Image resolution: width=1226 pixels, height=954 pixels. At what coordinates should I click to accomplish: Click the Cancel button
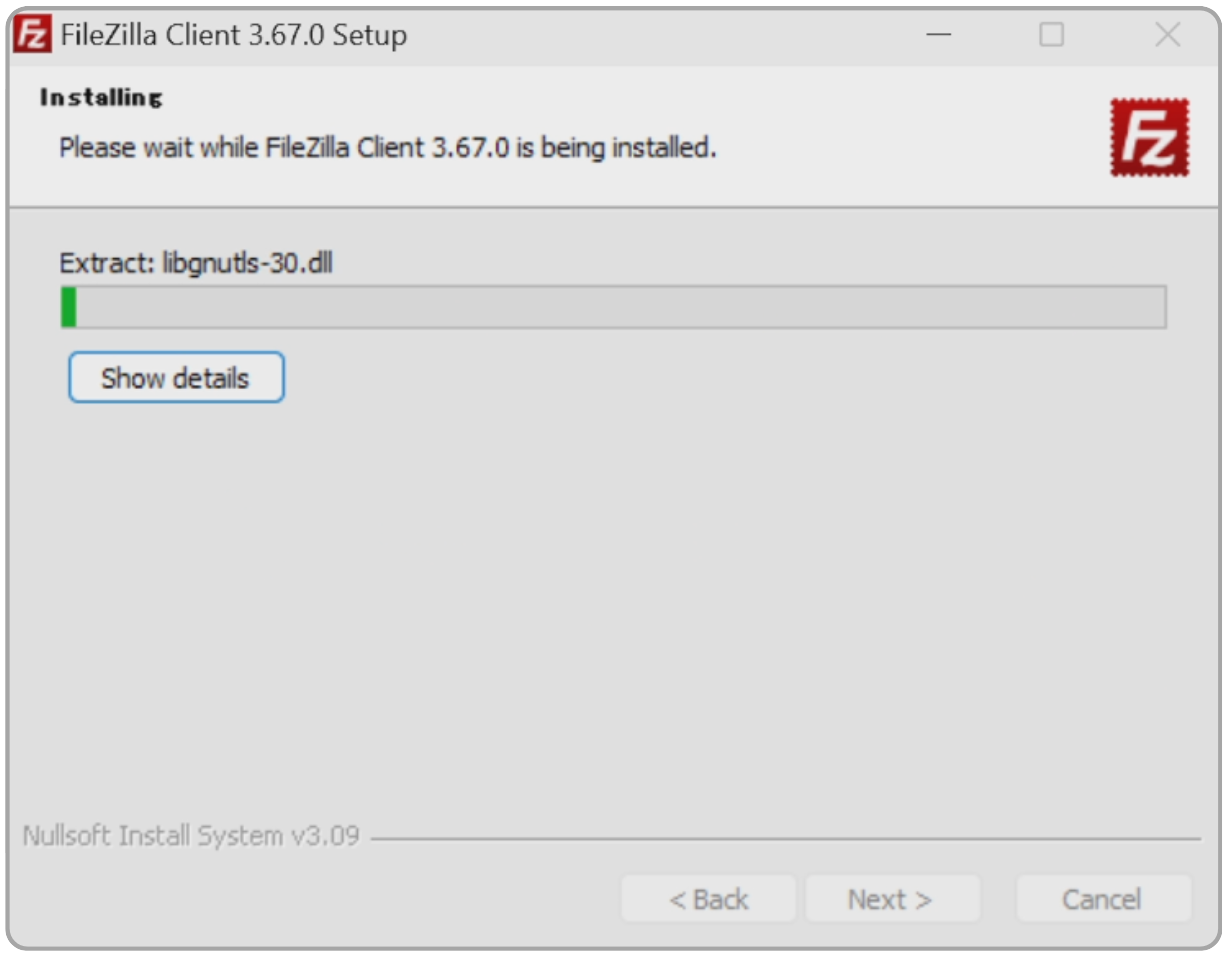pyautogui.click(x=1102, y=899)
